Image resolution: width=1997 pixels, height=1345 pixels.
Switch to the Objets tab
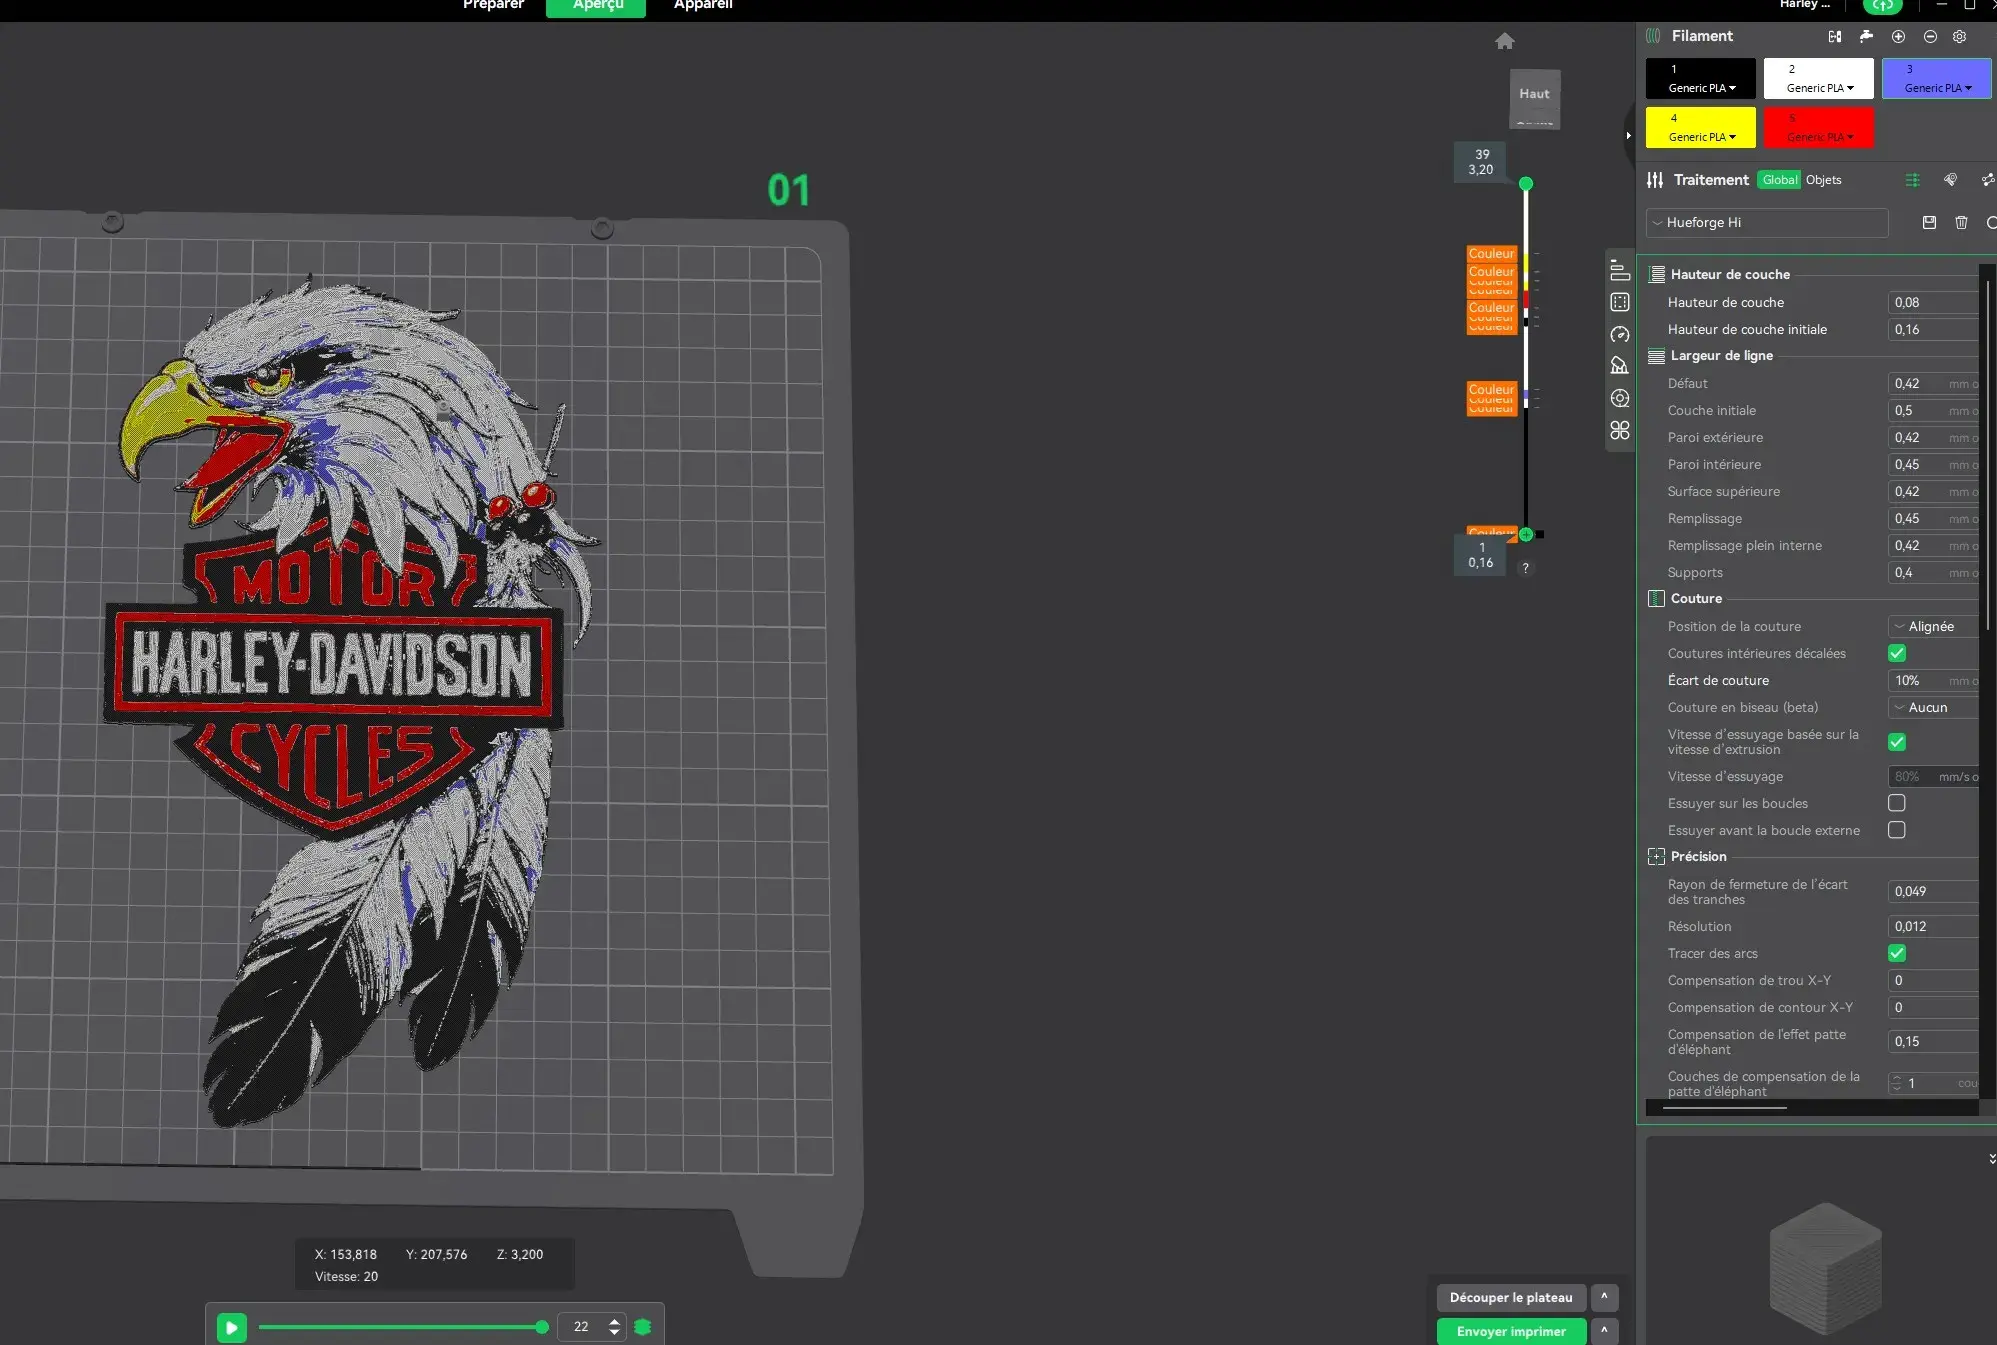point(1823,180)
